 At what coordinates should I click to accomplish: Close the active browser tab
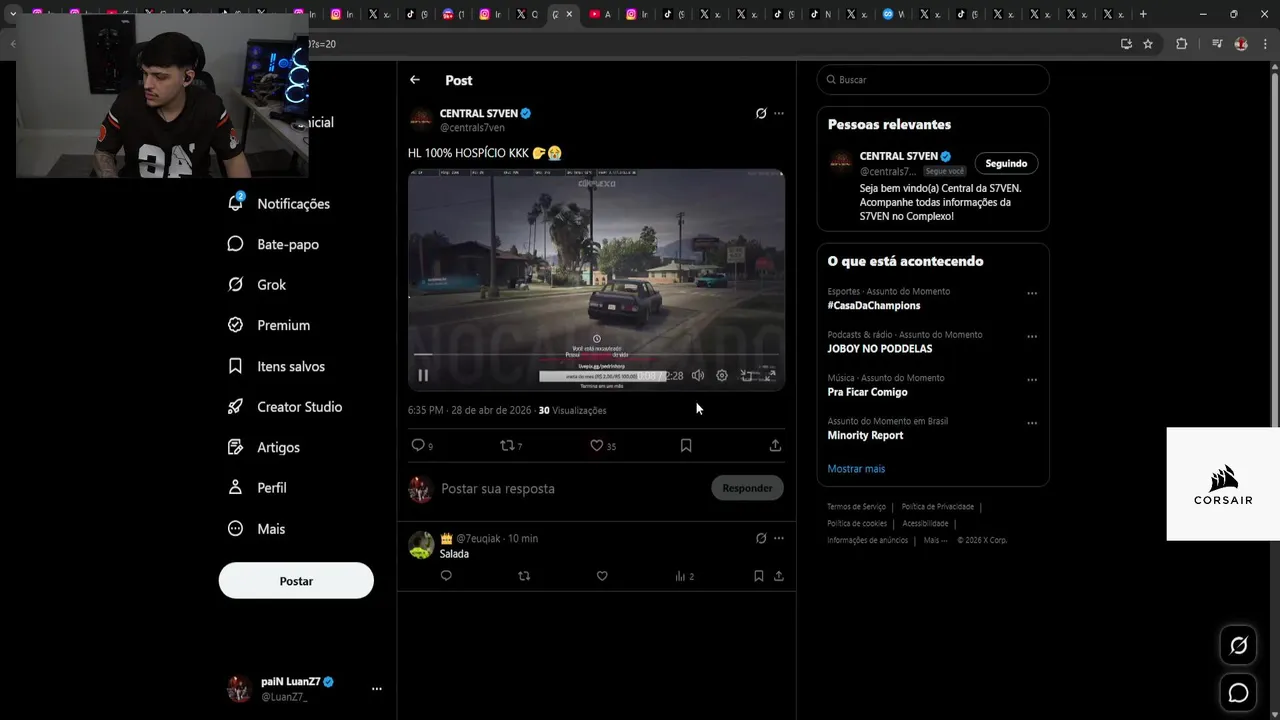click(x=569, y=14)
